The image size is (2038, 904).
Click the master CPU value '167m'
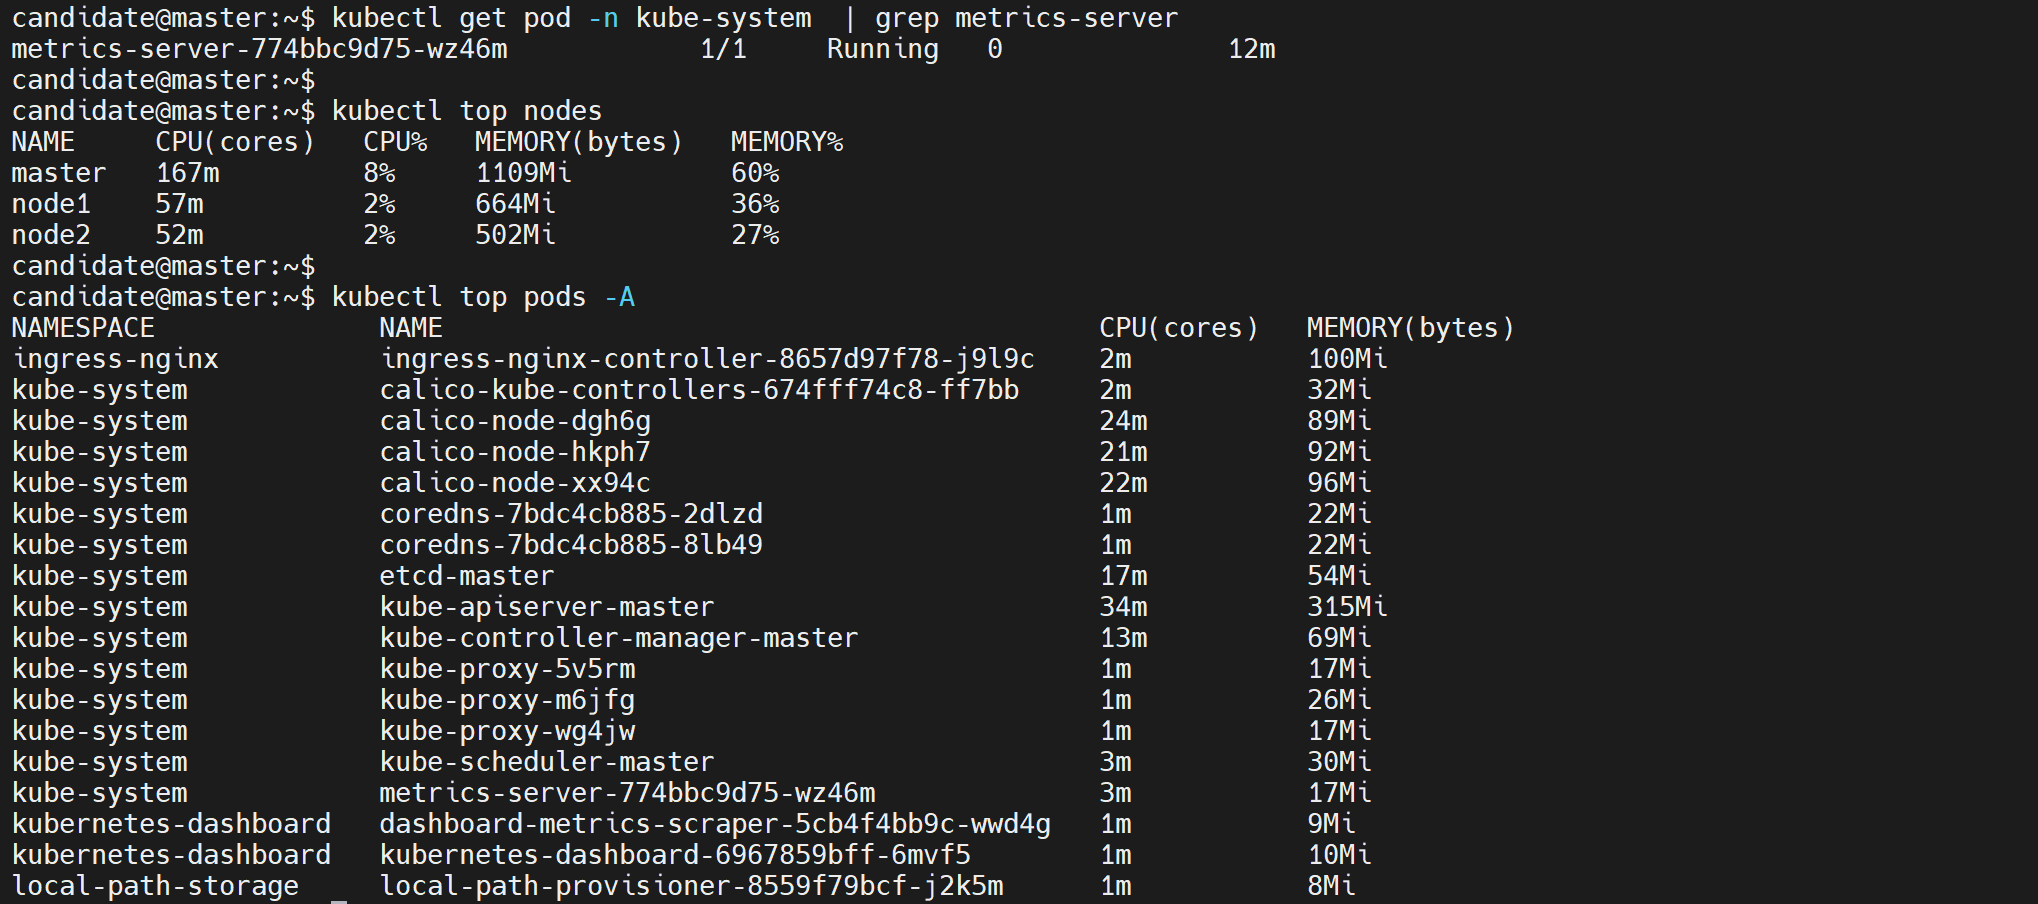point(188,173)
